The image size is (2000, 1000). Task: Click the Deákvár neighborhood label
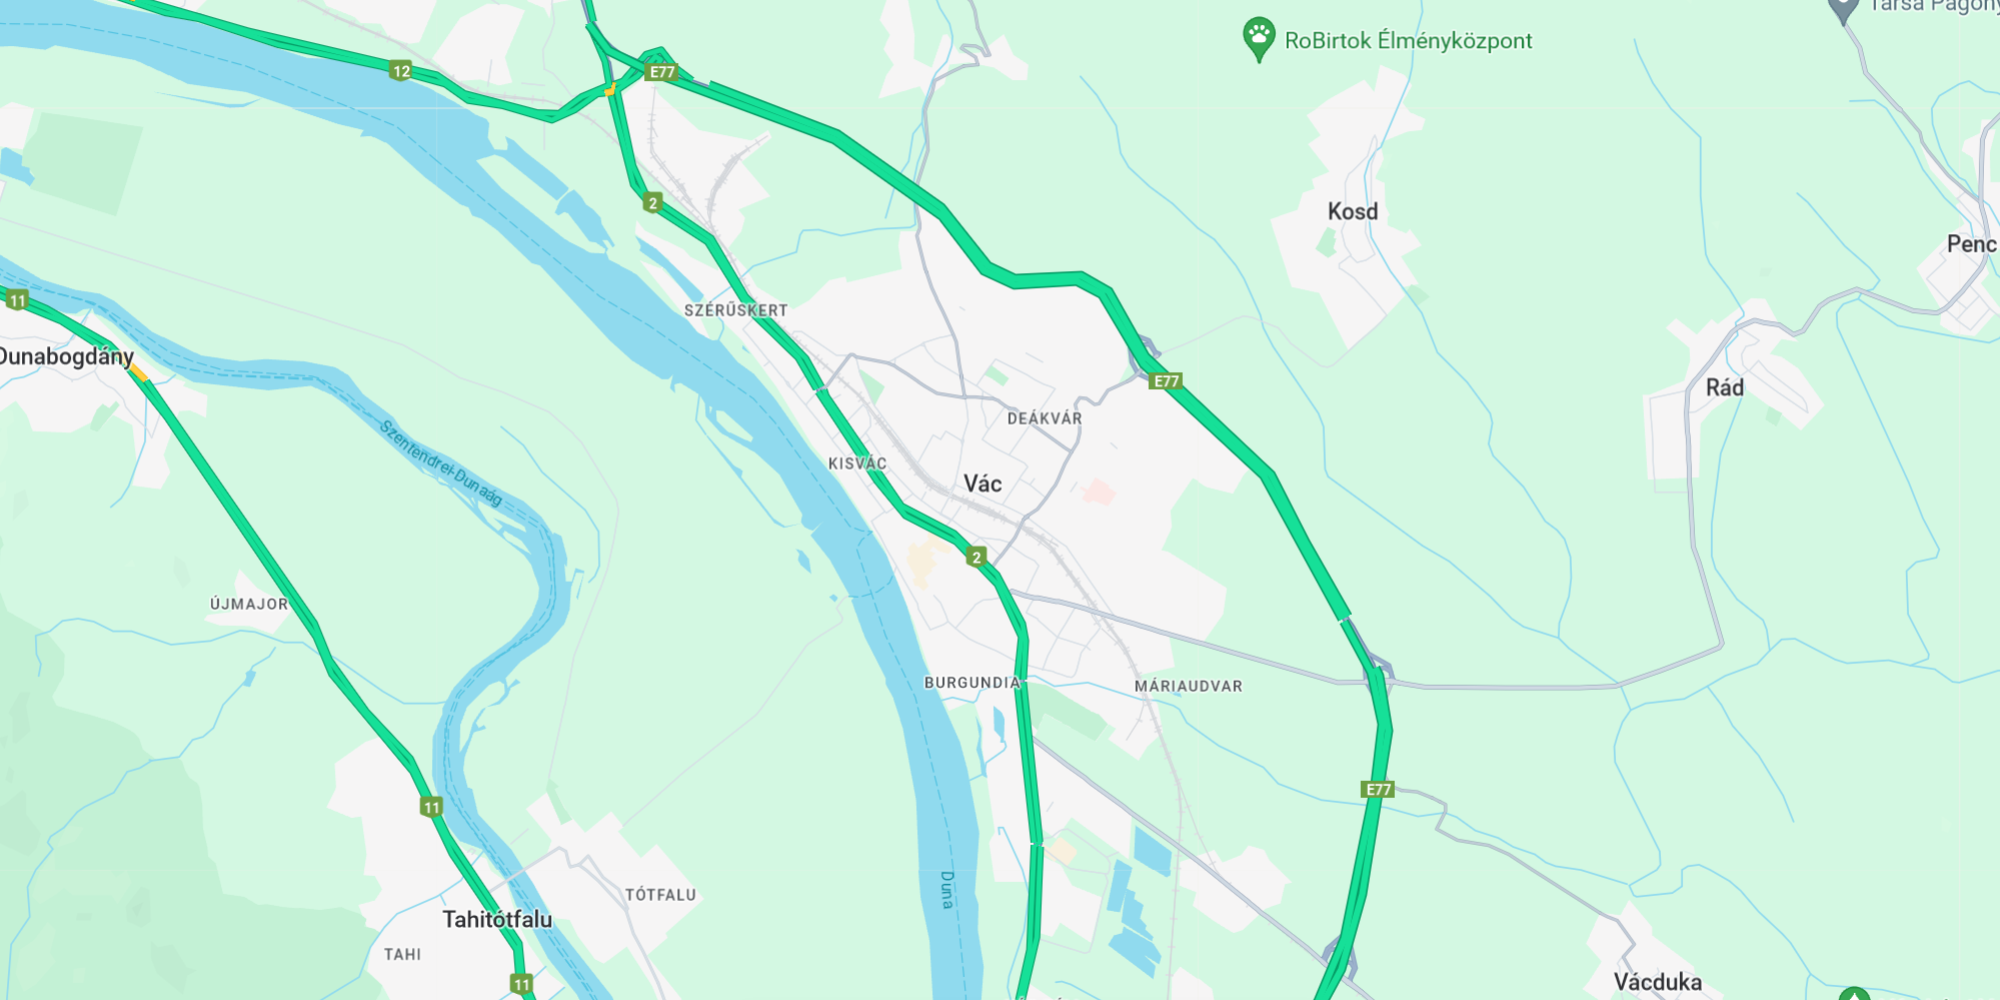[x=1044, y=418]
